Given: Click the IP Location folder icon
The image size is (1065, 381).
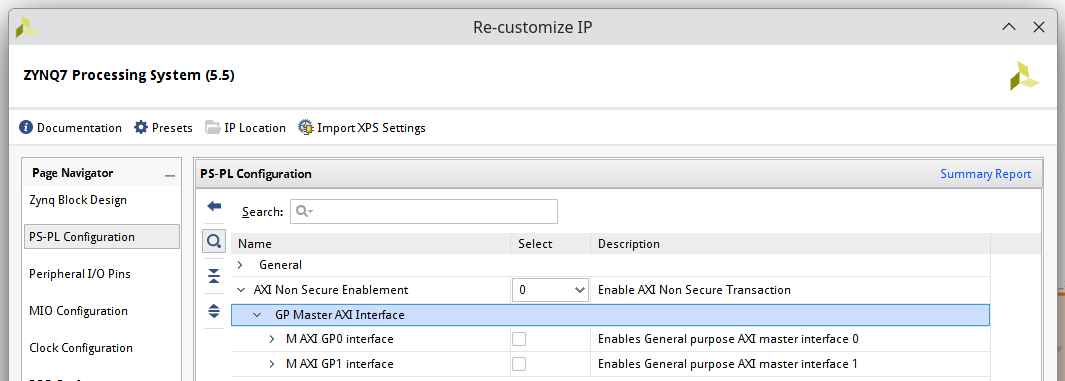Looking at the screenshot, I should (x=213, y=128).
